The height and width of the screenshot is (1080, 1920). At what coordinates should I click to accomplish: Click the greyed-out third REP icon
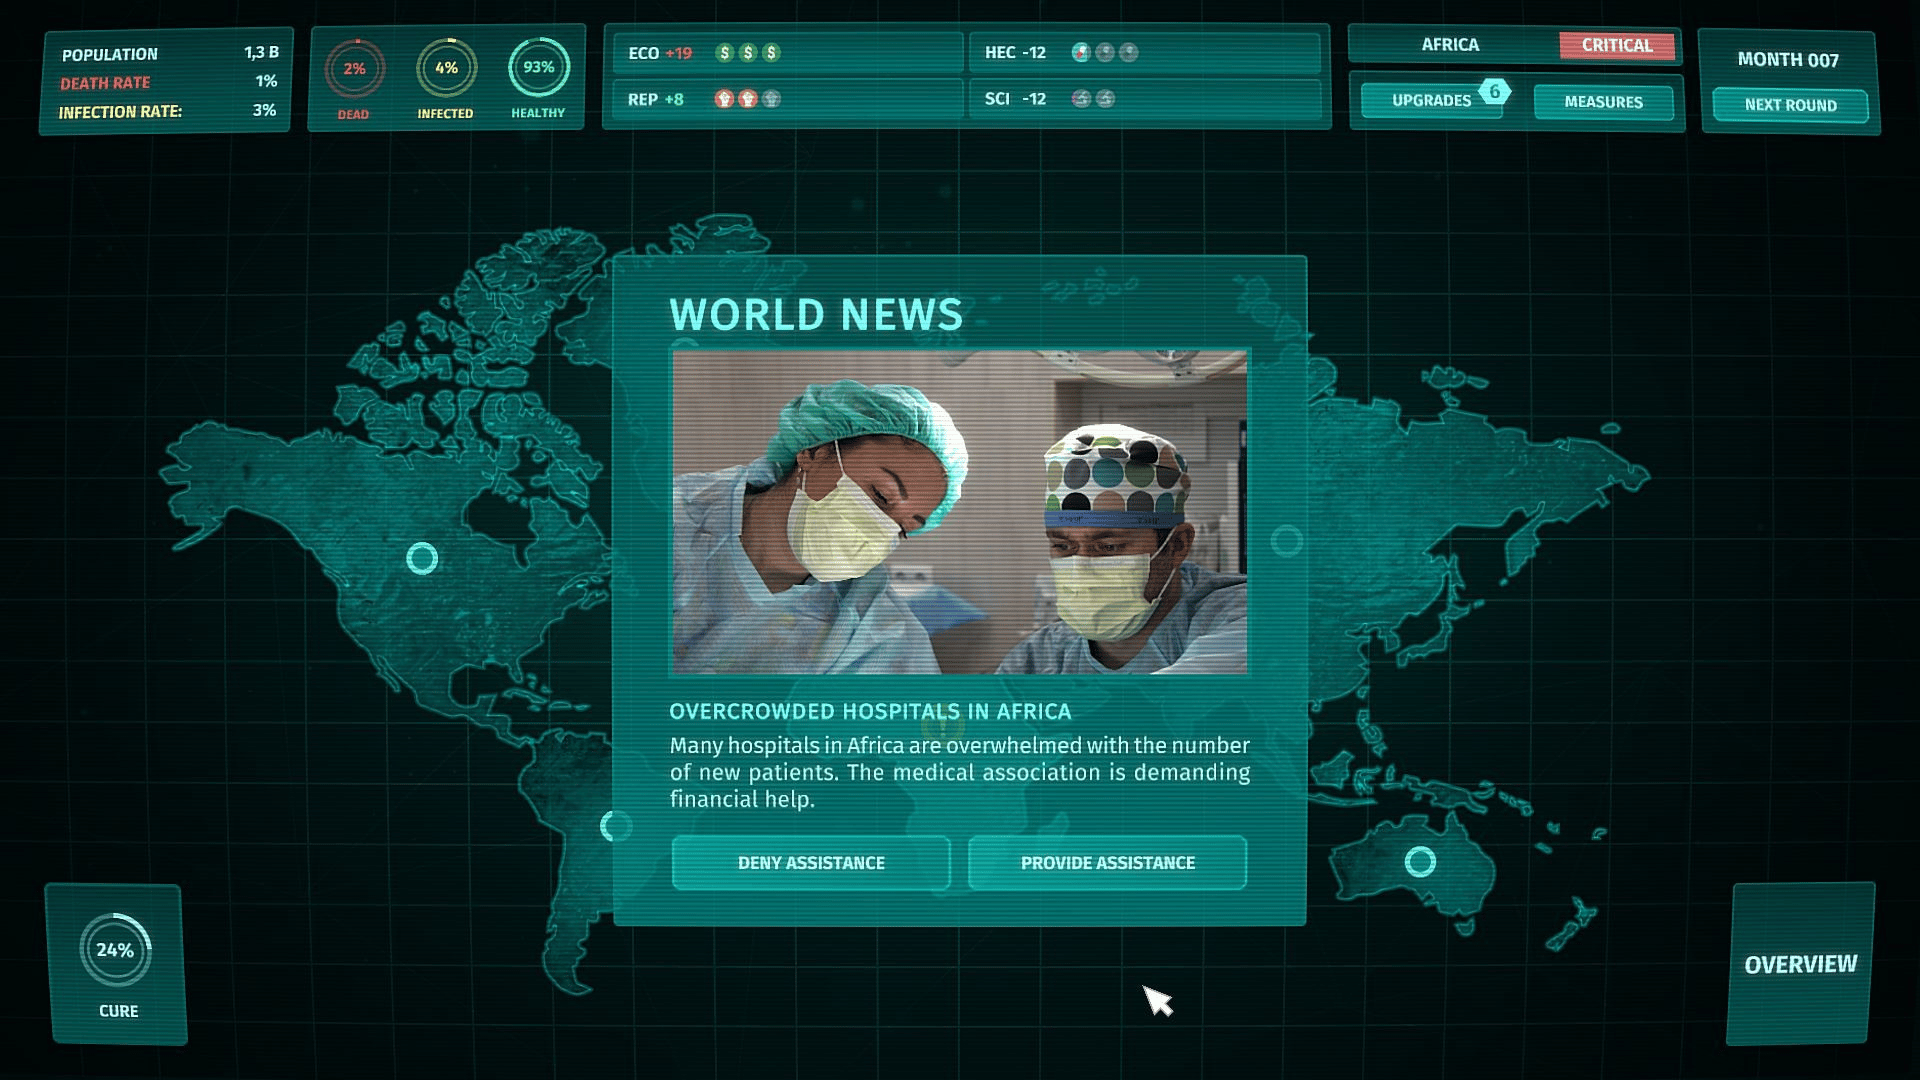point(771,99)
